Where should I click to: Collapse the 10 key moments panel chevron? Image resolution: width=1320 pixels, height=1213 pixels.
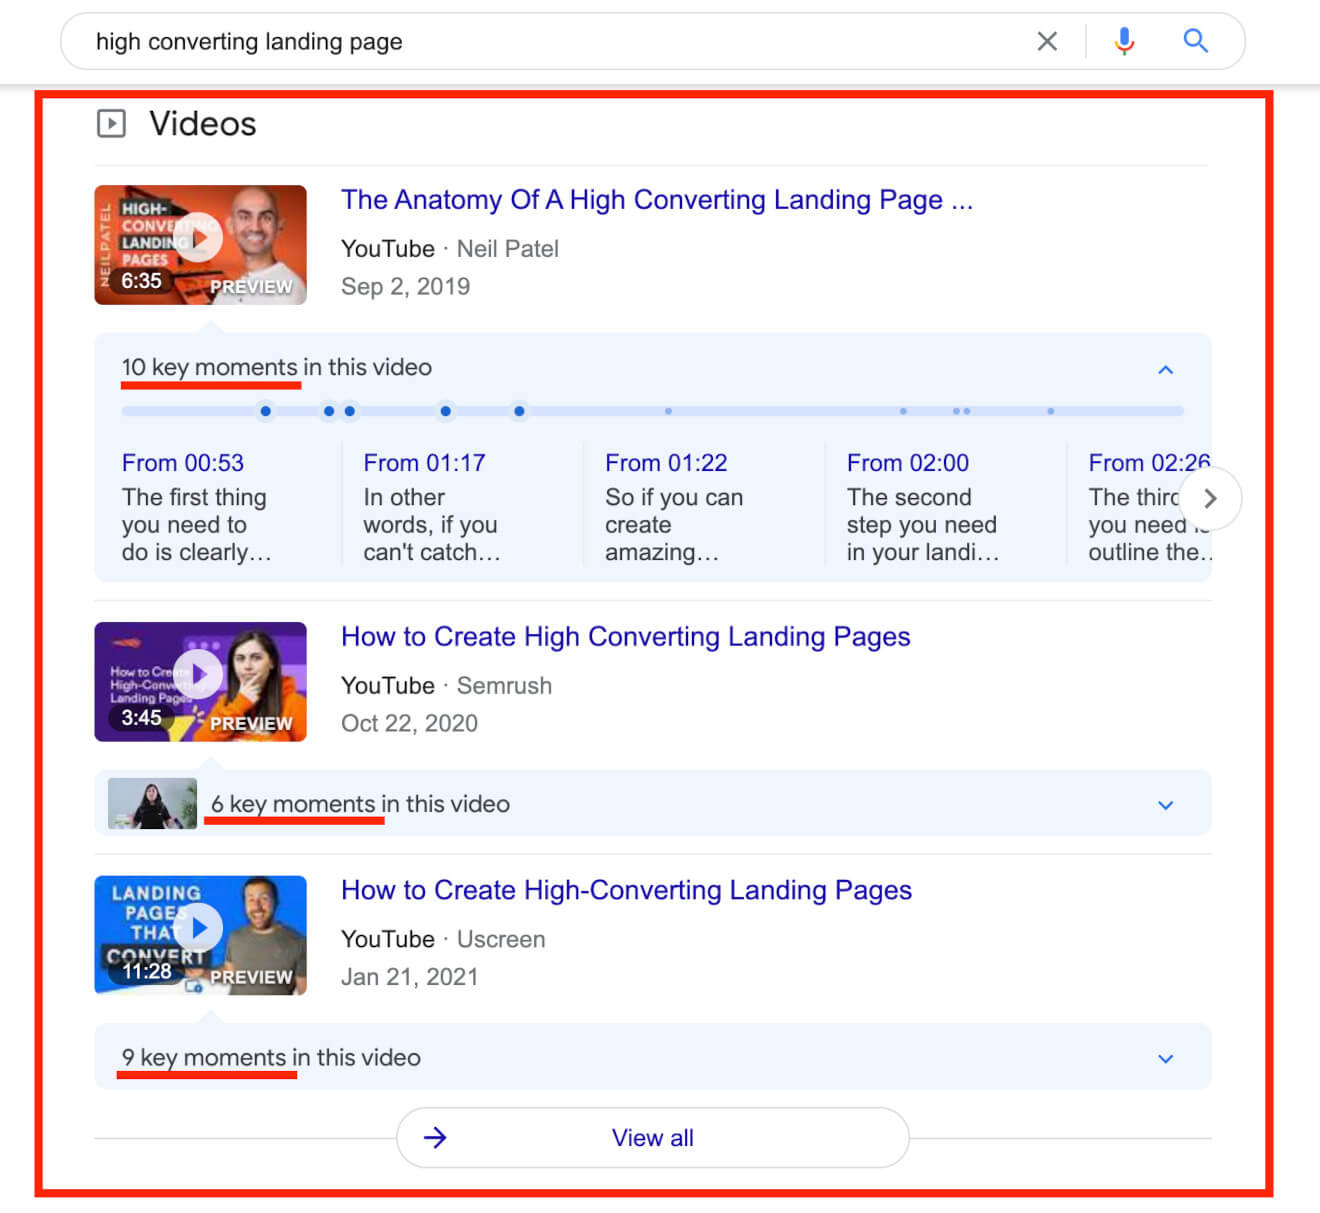[x=1165, y=369]
